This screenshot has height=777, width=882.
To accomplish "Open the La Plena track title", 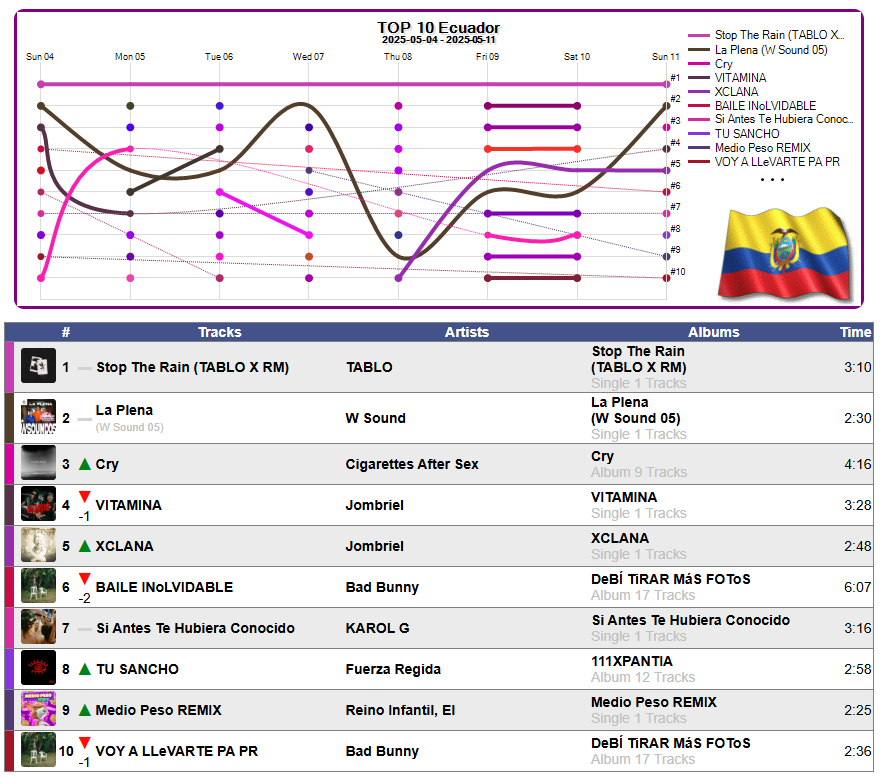I will click(124, 410).
